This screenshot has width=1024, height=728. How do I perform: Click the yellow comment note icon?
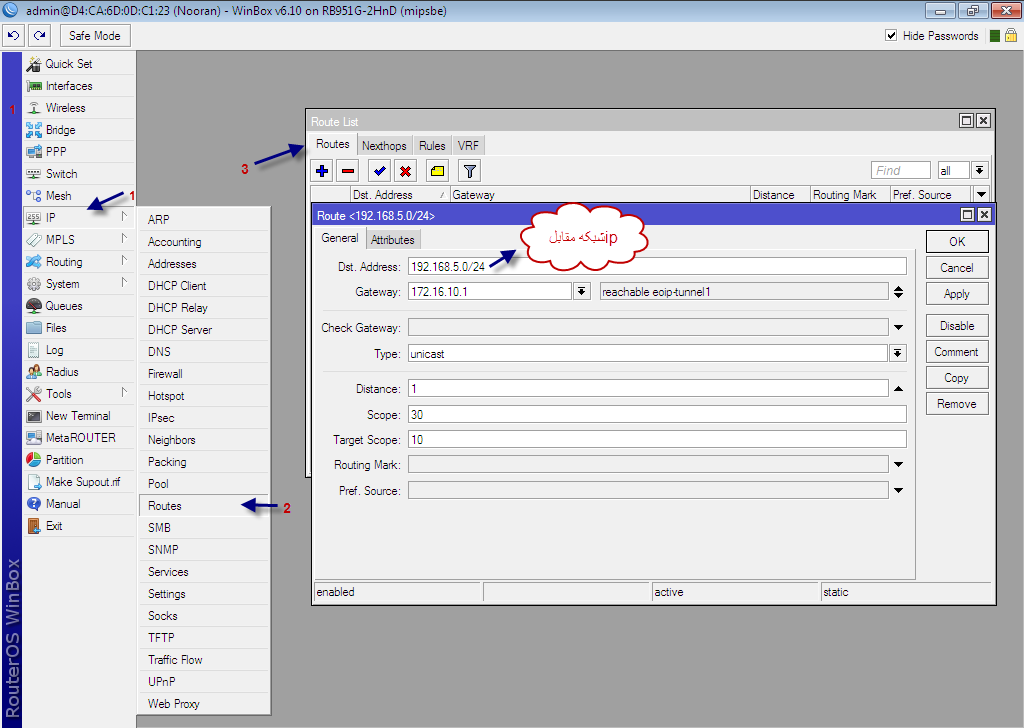pyautogui.click(x=437, y=171)
